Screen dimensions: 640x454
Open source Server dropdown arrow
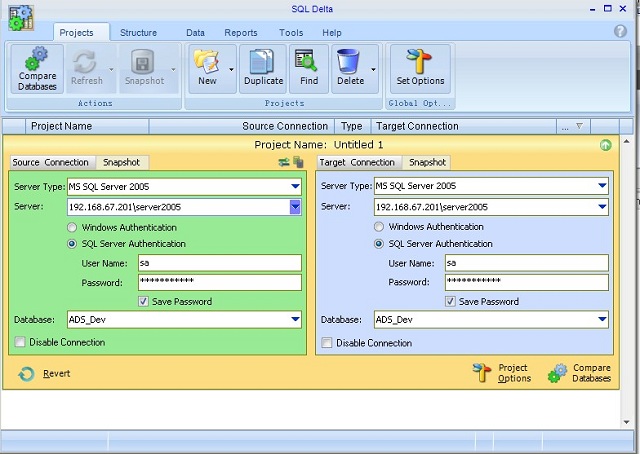295,207
